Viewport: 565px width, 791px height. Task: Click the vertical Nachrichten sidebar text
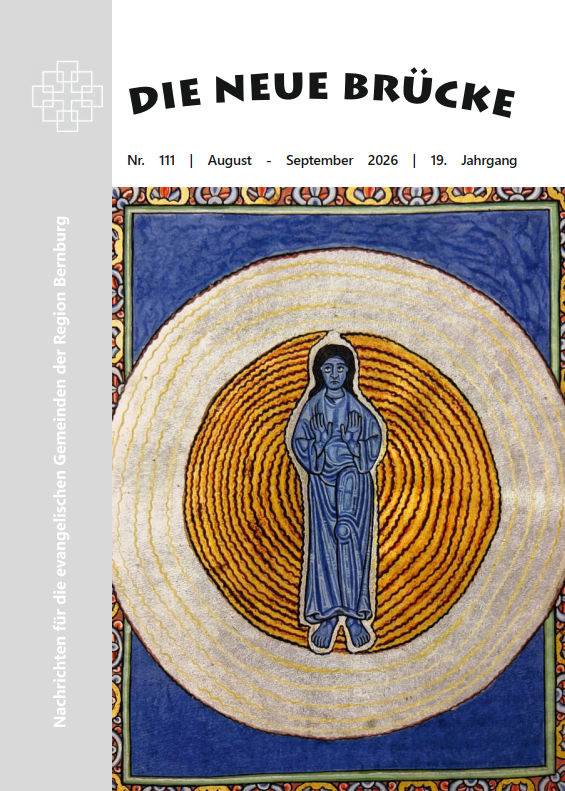(x=60, y=472)
